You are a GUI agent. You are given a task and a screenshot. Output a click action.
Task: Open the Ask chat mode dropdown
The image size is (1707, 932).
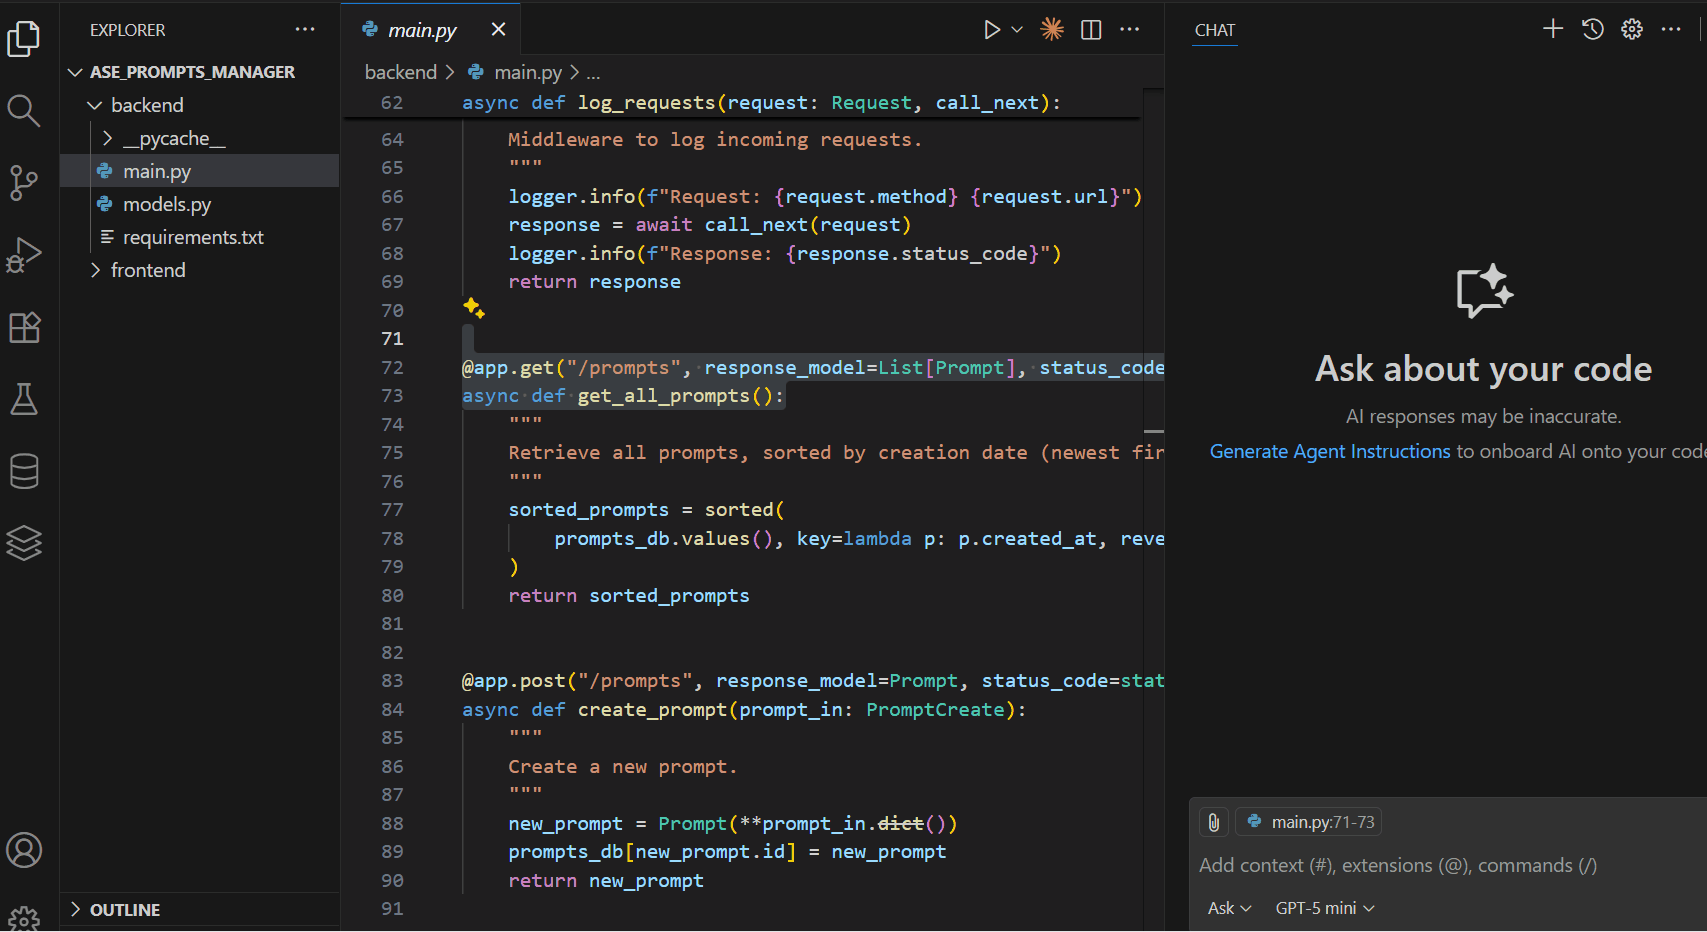point(1229,908)
